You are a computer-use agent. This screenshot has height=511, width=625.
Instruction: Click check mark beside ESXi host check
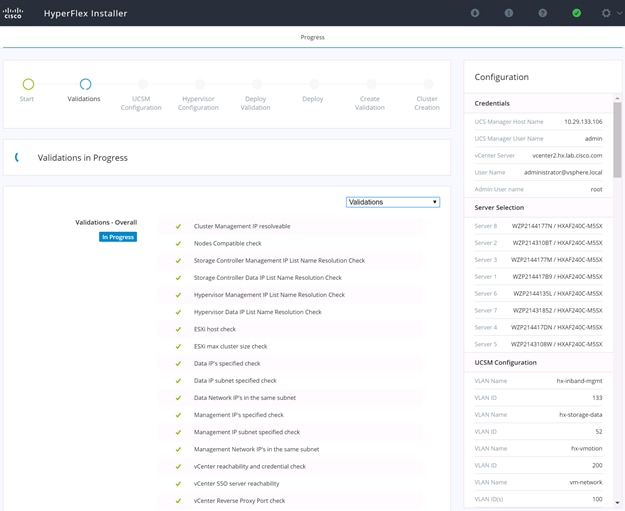click(x=178, y=329)
